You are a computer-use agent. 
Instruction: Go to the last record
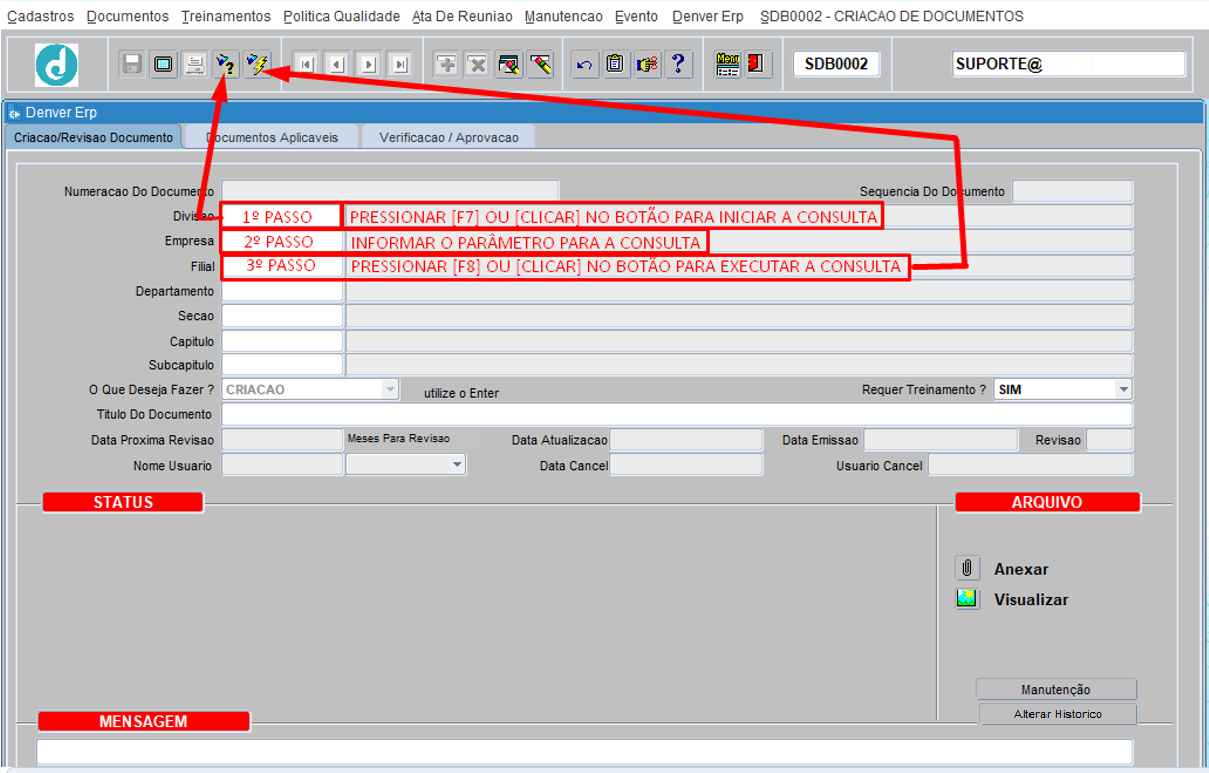point(400,65)
